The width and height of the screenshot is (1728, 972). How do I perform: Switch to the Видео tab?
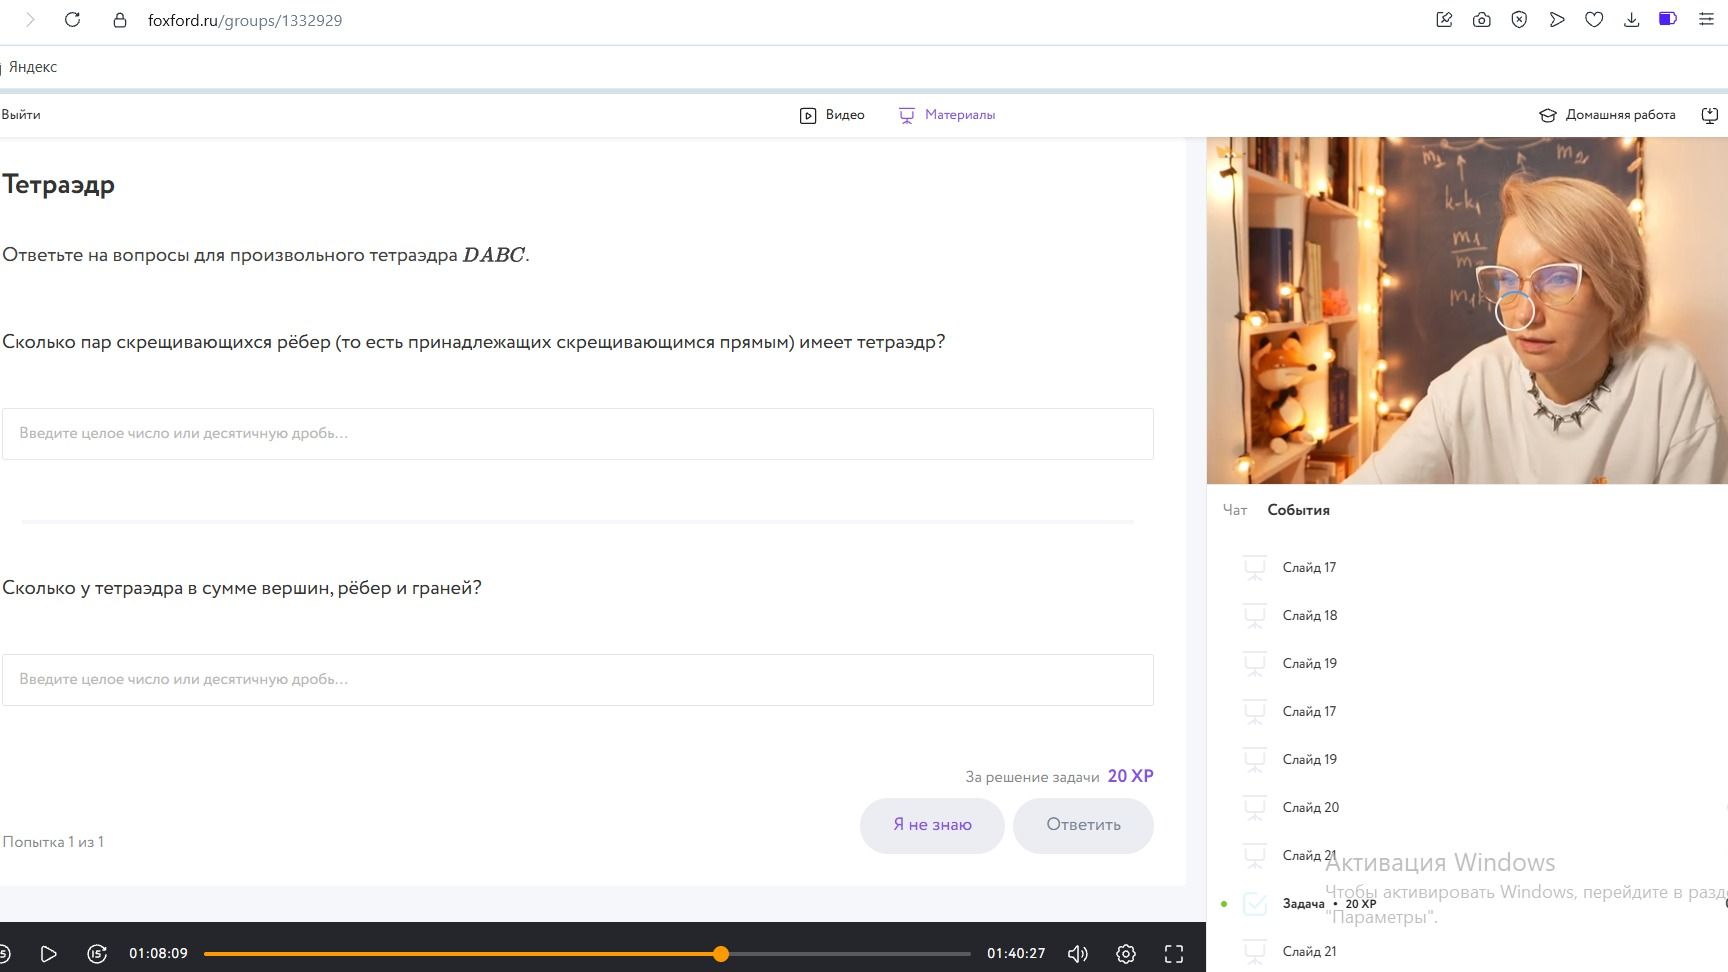coord(832,115)
